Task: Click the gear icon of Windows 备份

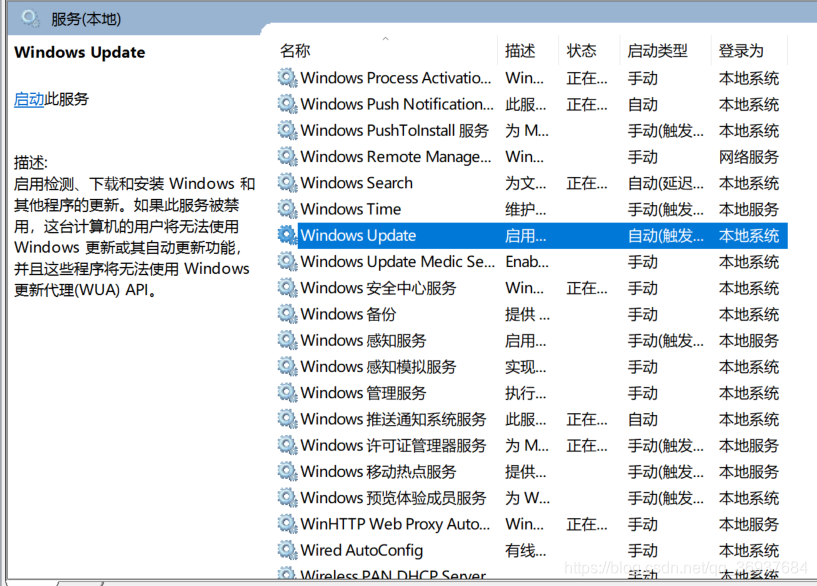Action: pos(287,314)
